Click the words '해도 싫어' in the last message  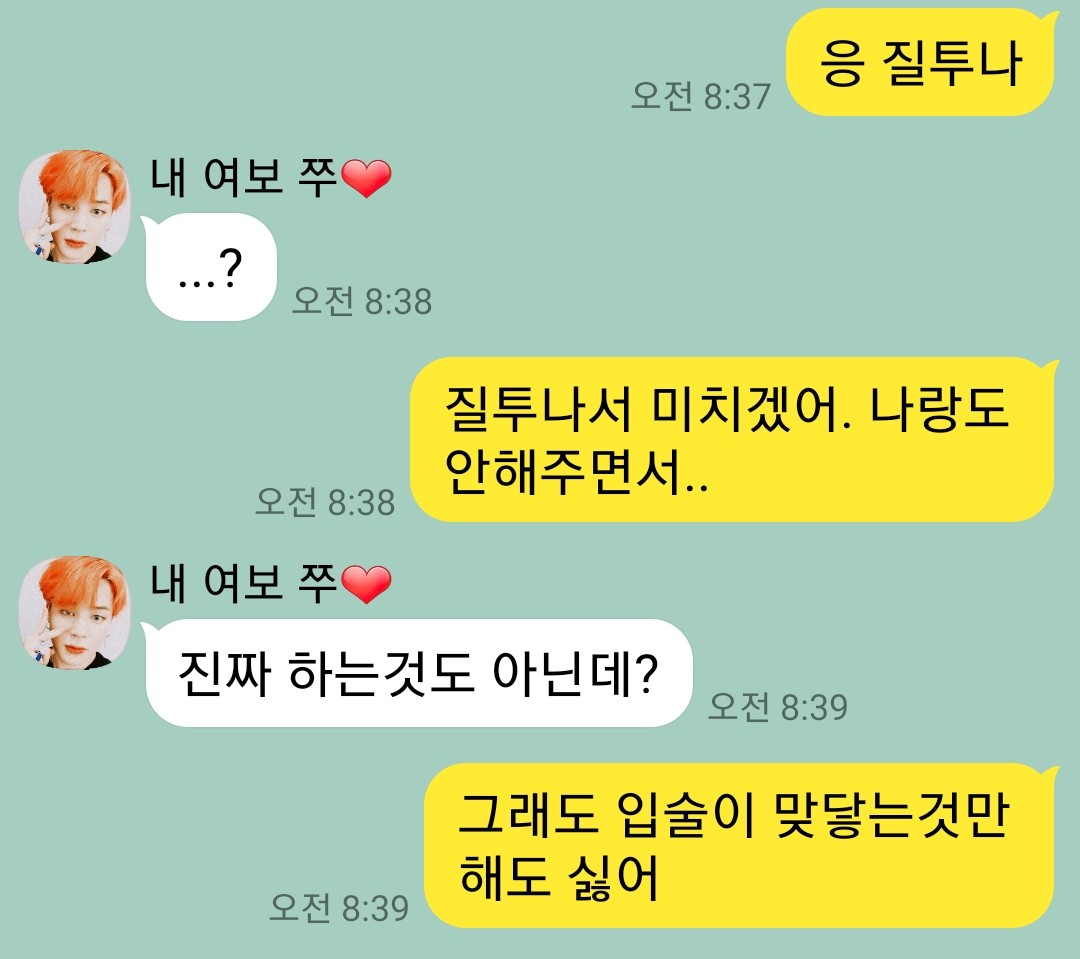pyautogui.click(x=559, y=878)
